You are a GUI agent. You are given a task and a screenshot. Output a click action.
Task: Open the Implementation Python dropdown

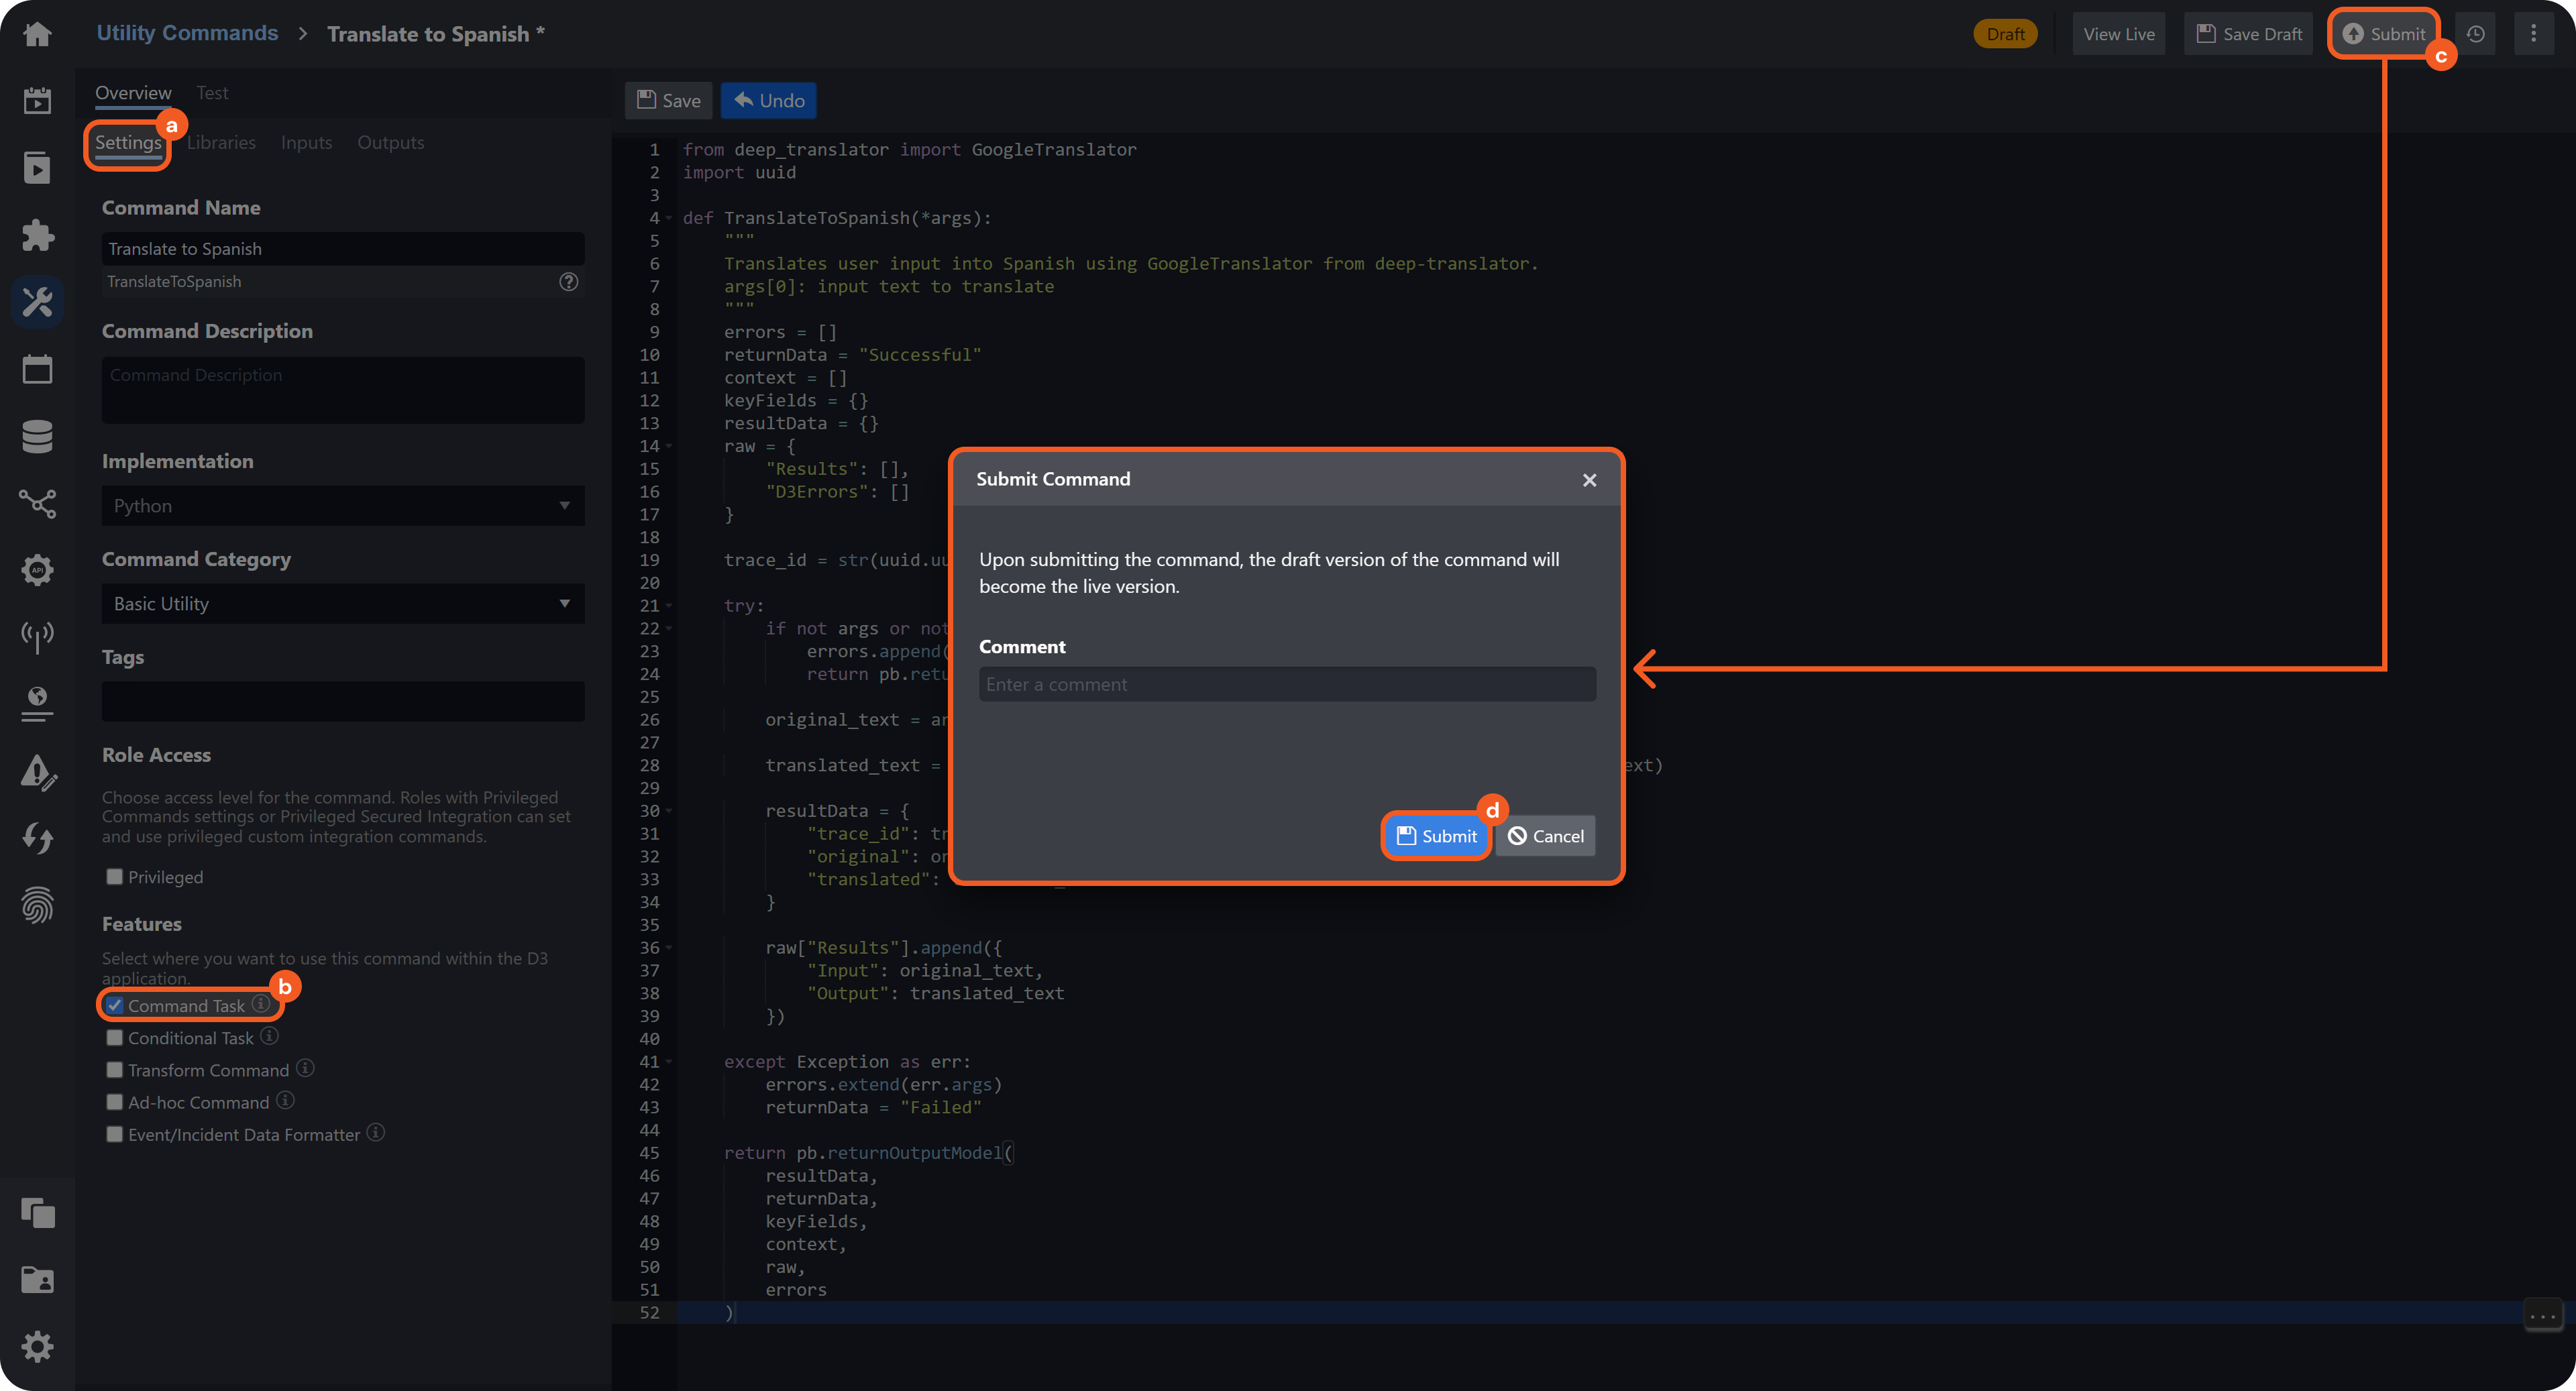tap(343, 506)
